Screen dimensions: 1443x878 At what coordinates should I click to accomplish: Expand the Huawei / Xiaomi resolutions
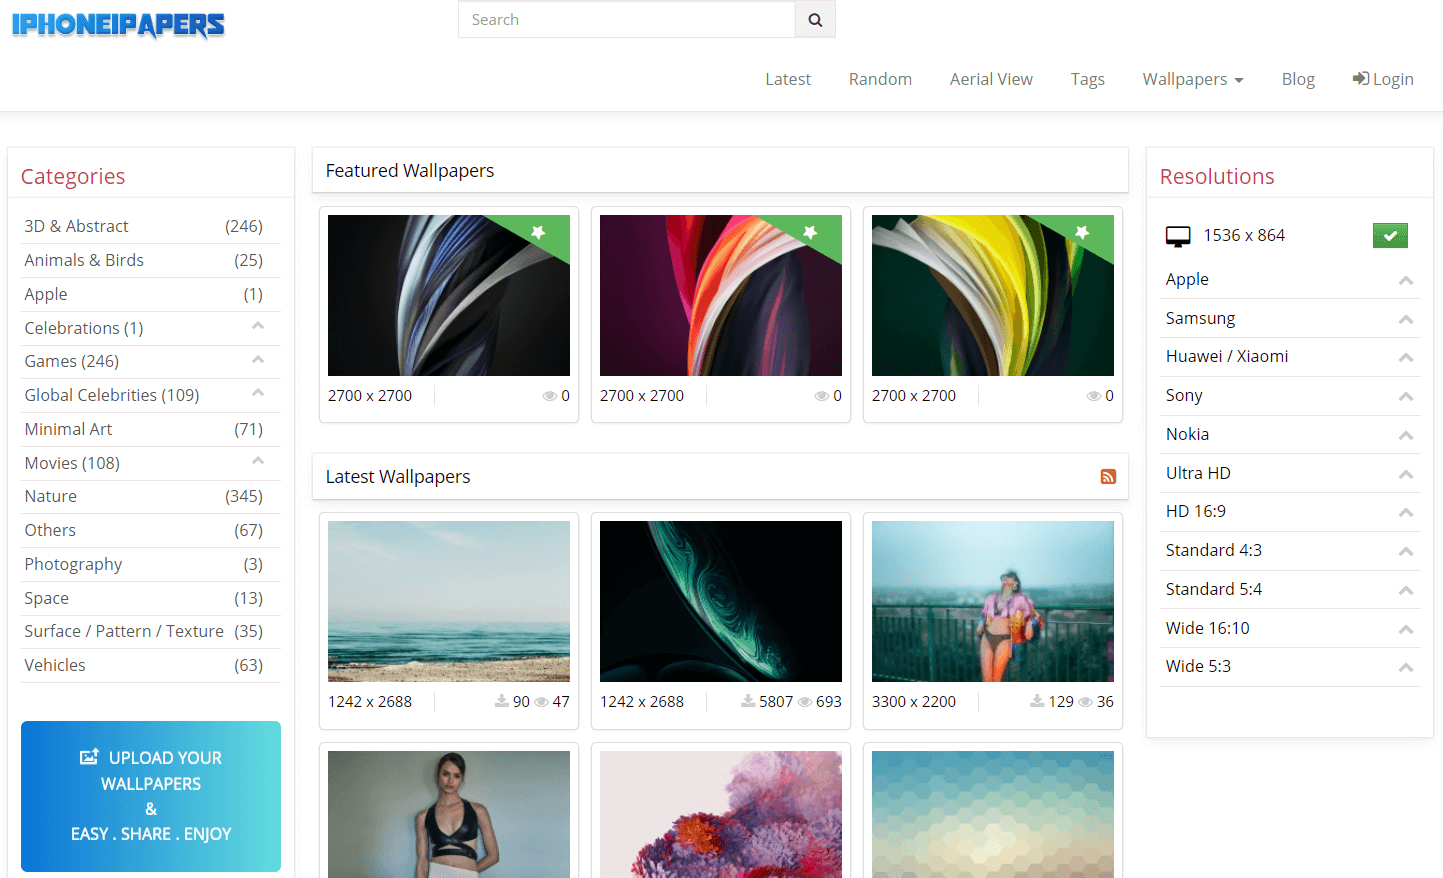pos(1406,357)
